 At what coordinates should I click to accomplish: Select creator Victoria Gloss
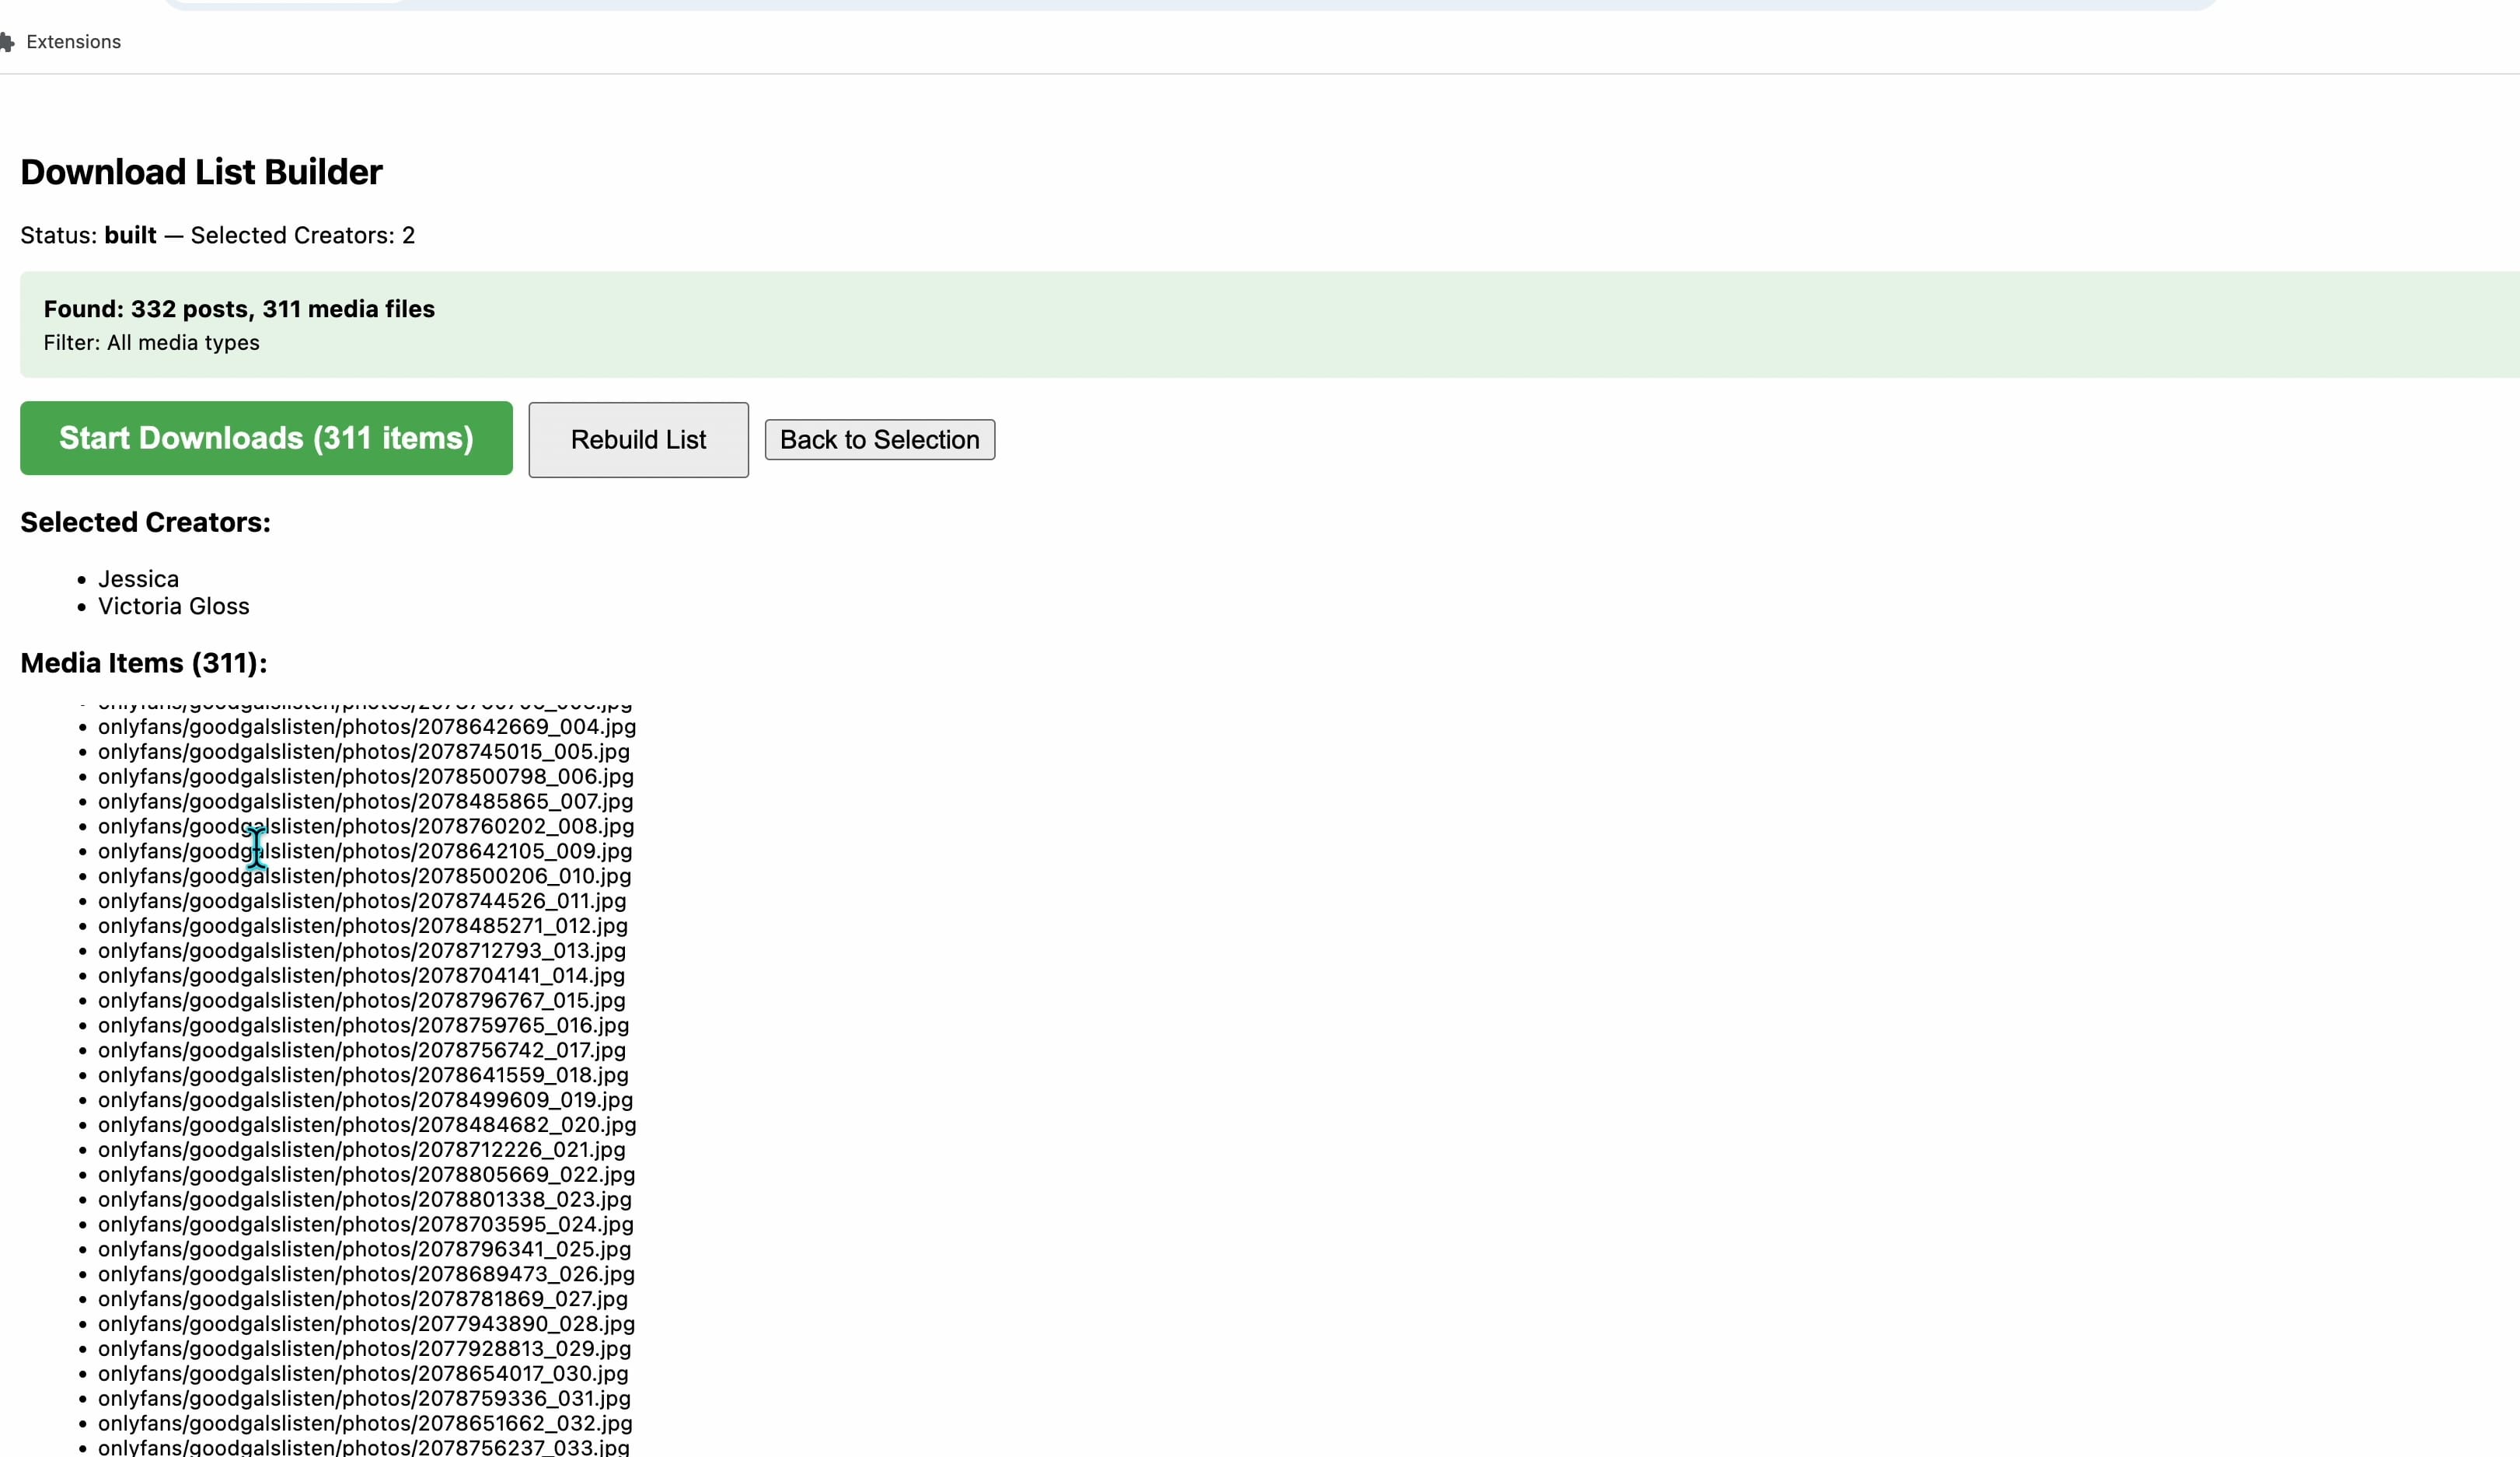click(x=173, y=606)
